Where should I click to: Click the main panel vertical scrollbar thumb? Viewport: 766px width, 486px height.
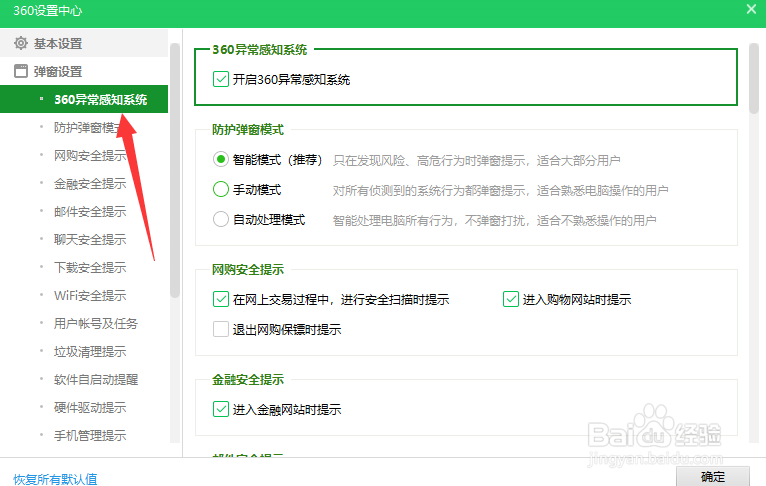tap(754, 78)
